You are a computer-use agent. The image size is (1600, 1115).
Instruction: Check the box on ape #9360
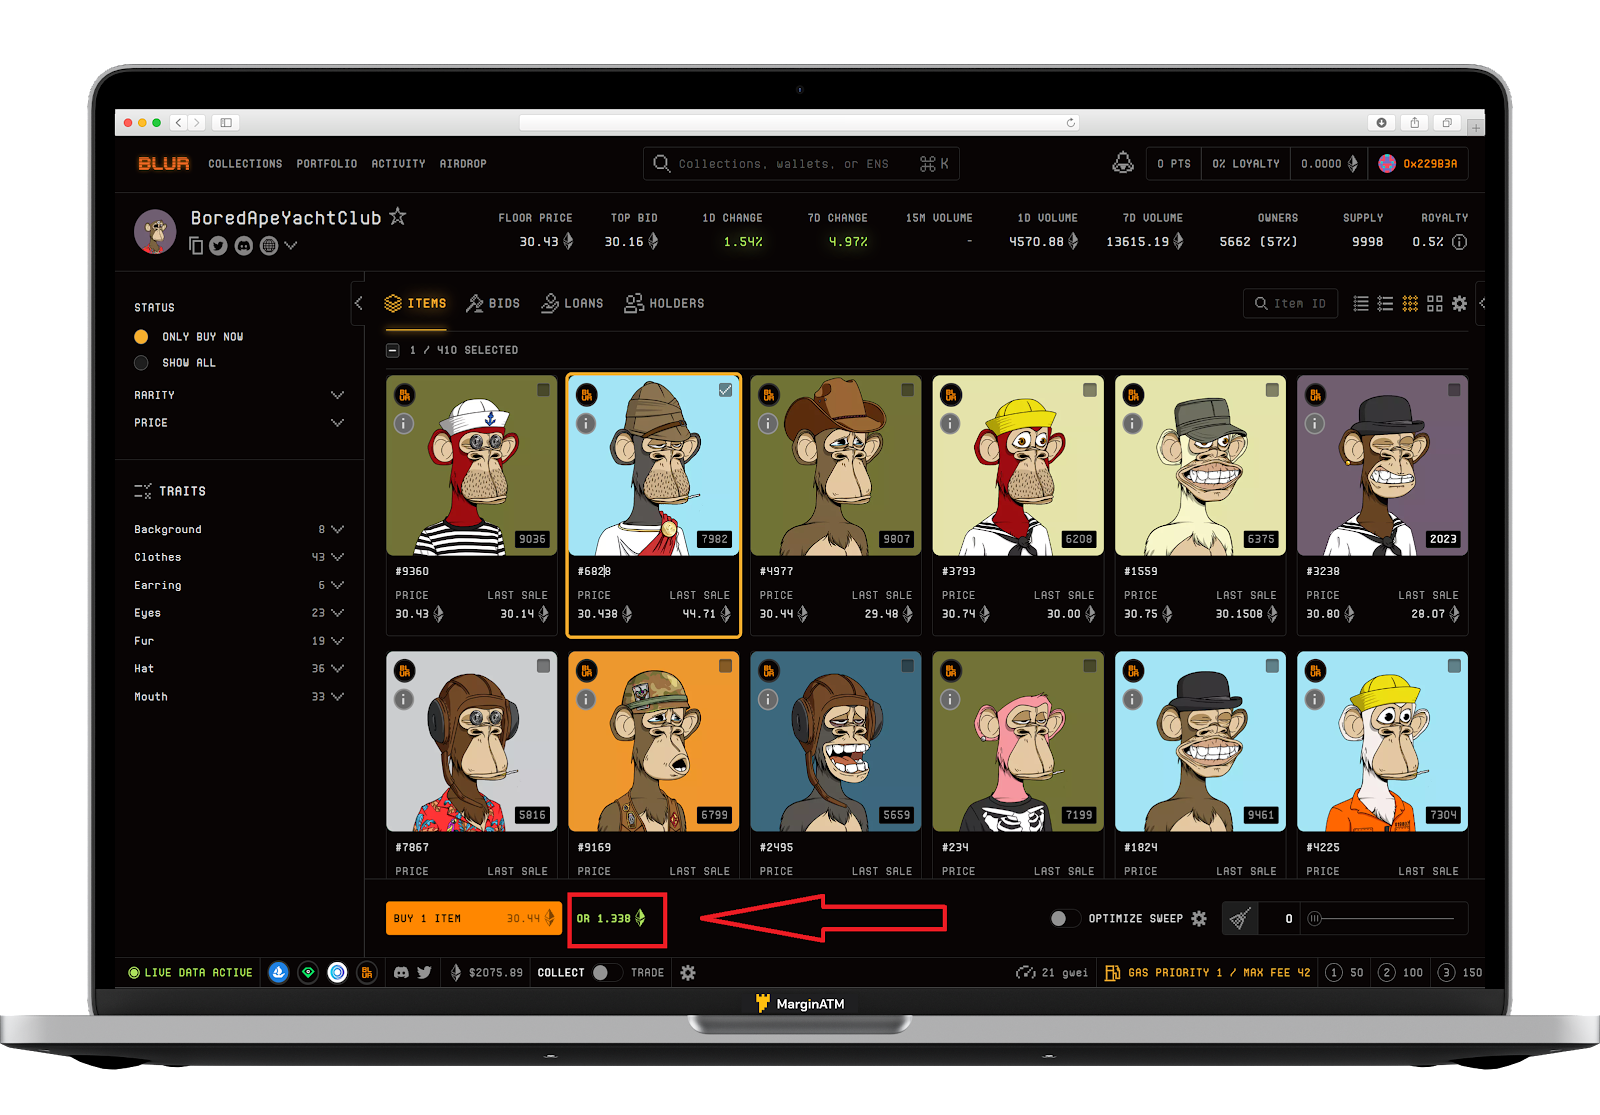click(x=543, y=390)
